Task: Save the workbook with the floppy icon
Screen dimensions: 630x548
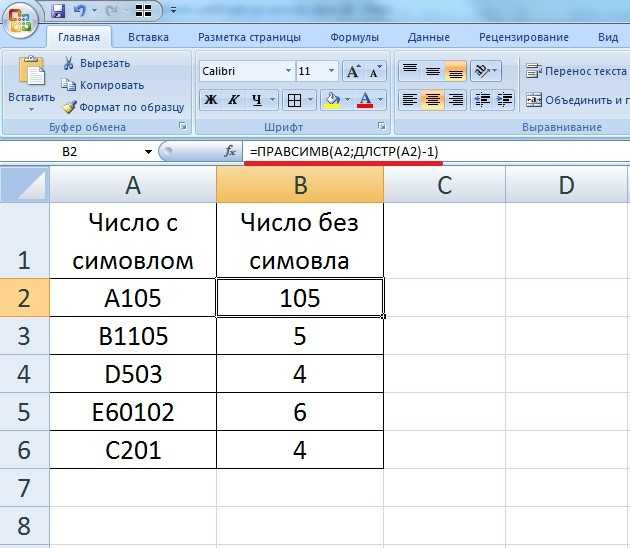Action: tap(58, 10)
